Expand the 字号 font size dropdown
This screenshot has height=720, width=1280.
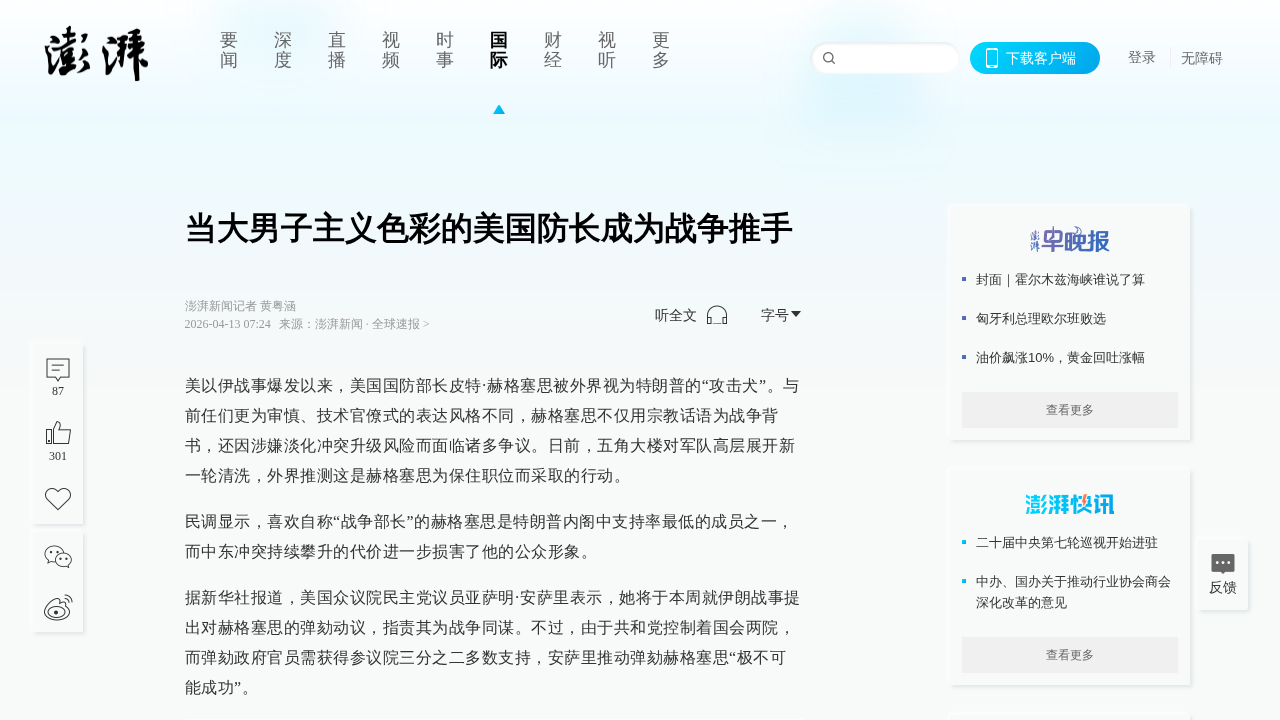click(780, 315)
